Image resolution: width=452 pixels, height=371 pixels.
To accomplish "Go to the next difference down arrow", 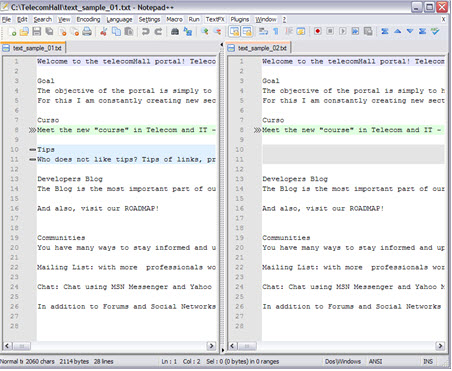I will [410, 32].
